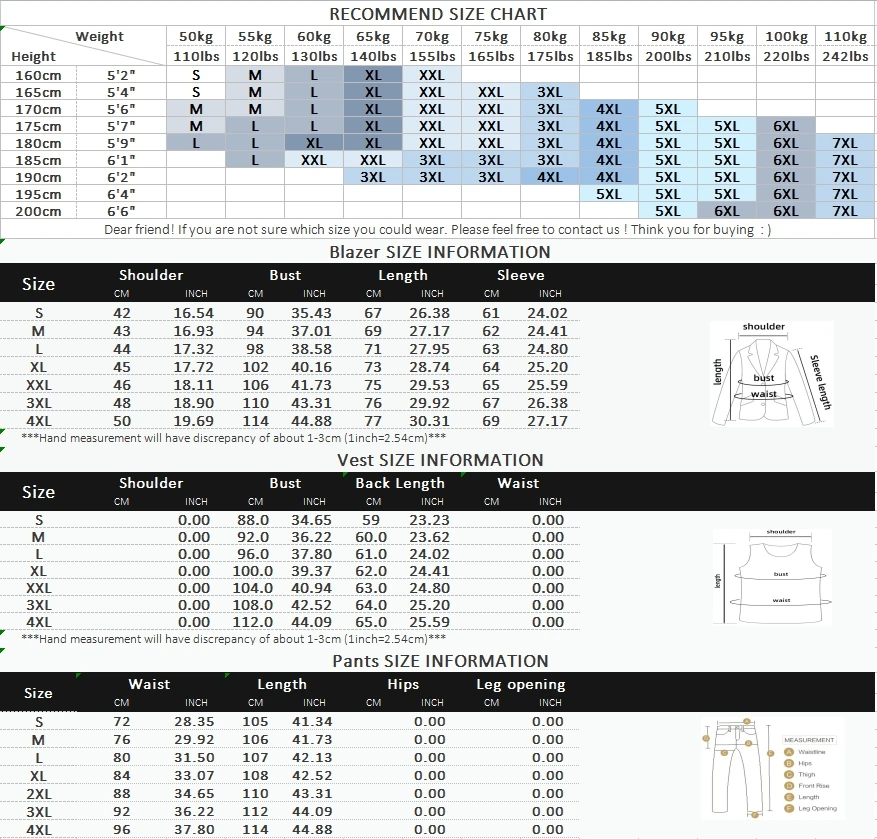
Task: Click the 6XL cell in the 175cm row
Action: point(786,126)
